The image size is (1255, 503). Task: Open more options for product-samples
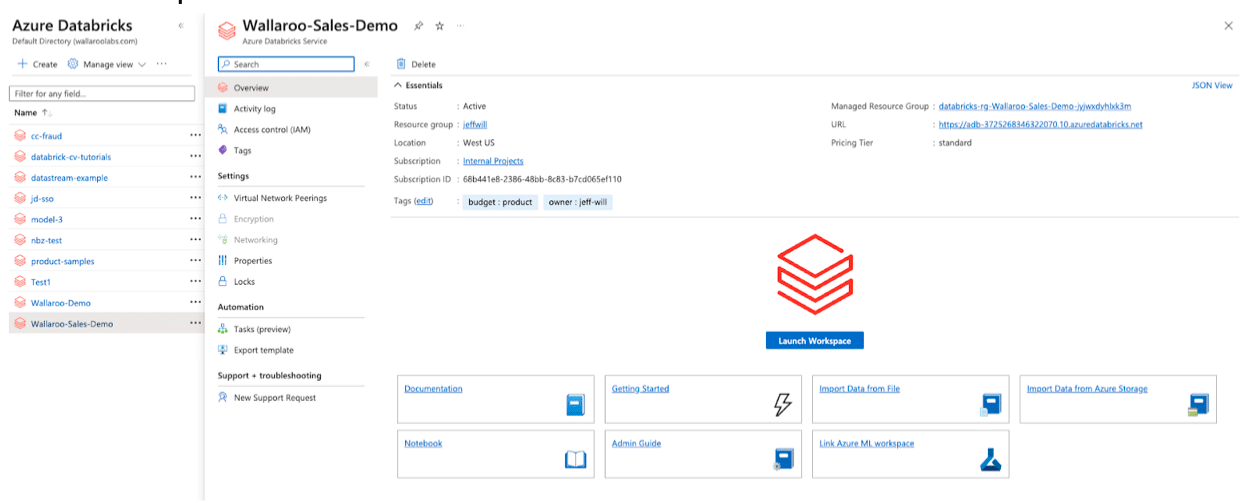pyautogui.click(x=195, y=261)
